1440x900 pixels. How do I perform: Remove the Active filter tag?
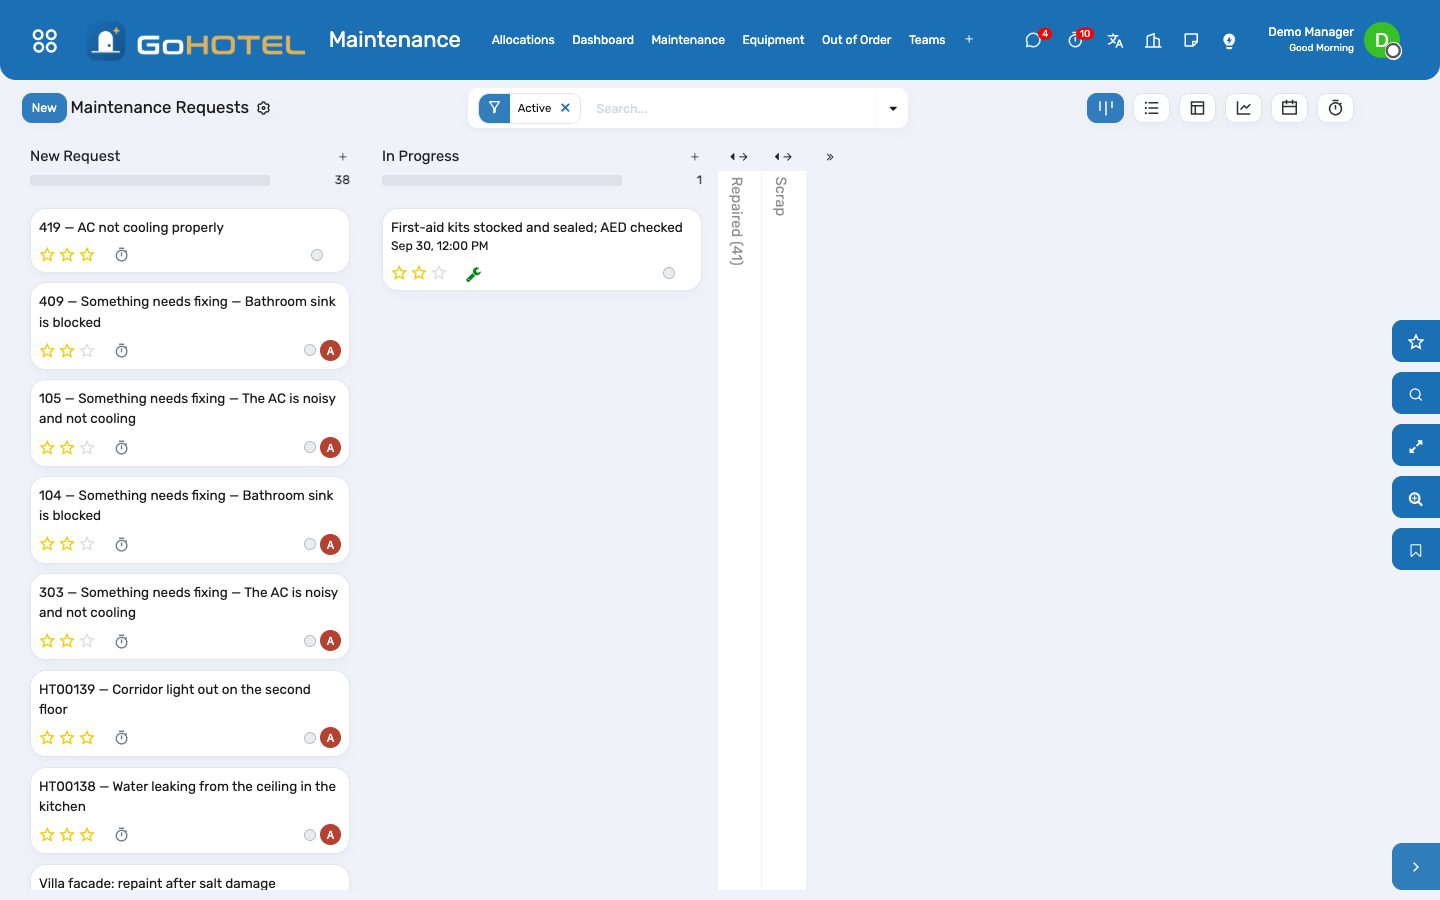[565, 108]
